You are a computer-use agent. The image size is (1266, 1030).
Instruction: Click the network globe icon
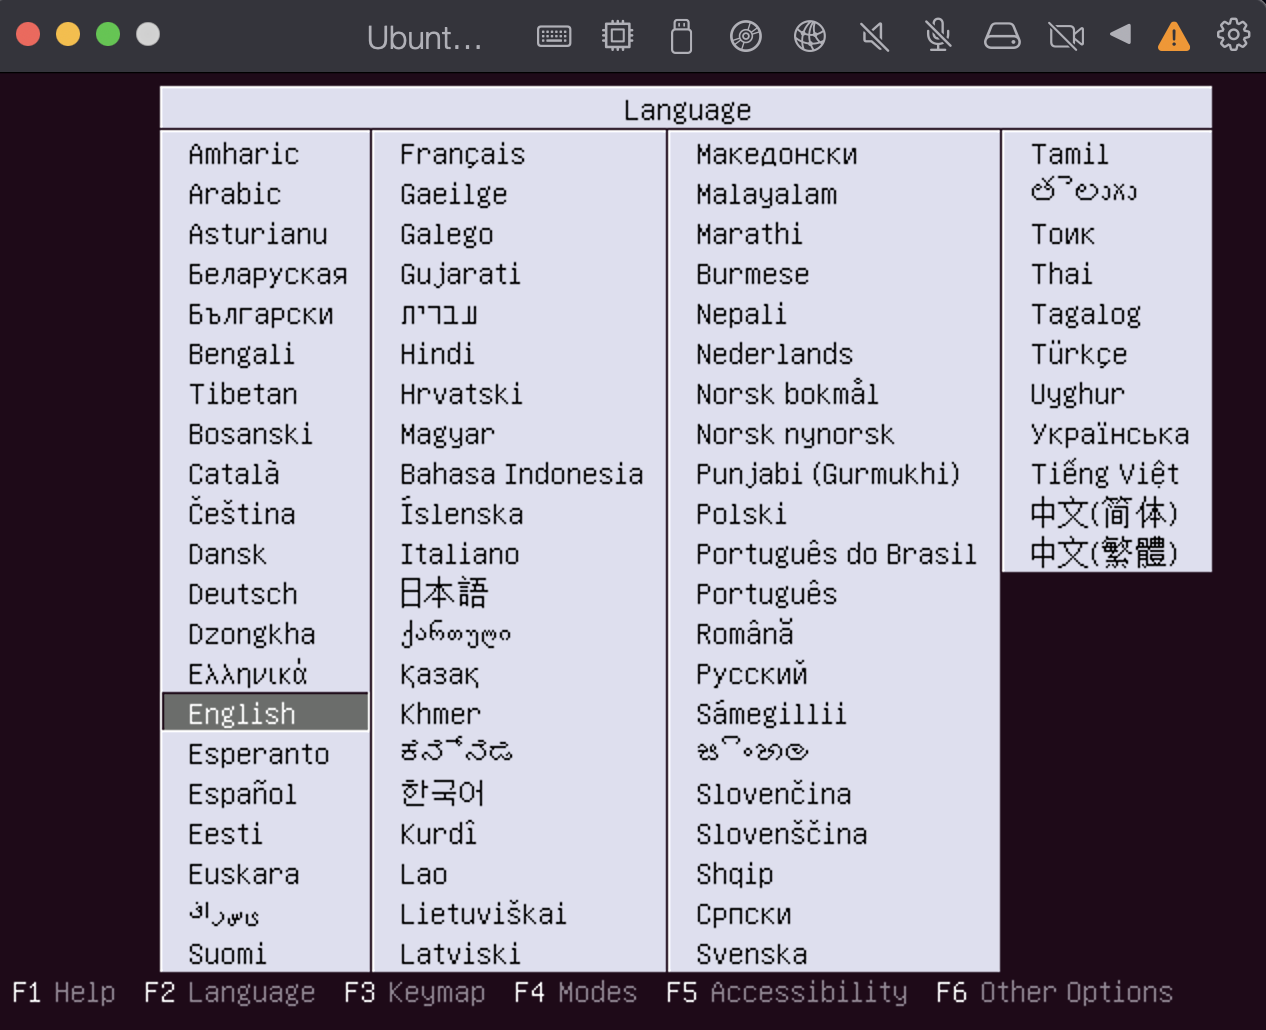pyautogui.click(x=810, y=36)
